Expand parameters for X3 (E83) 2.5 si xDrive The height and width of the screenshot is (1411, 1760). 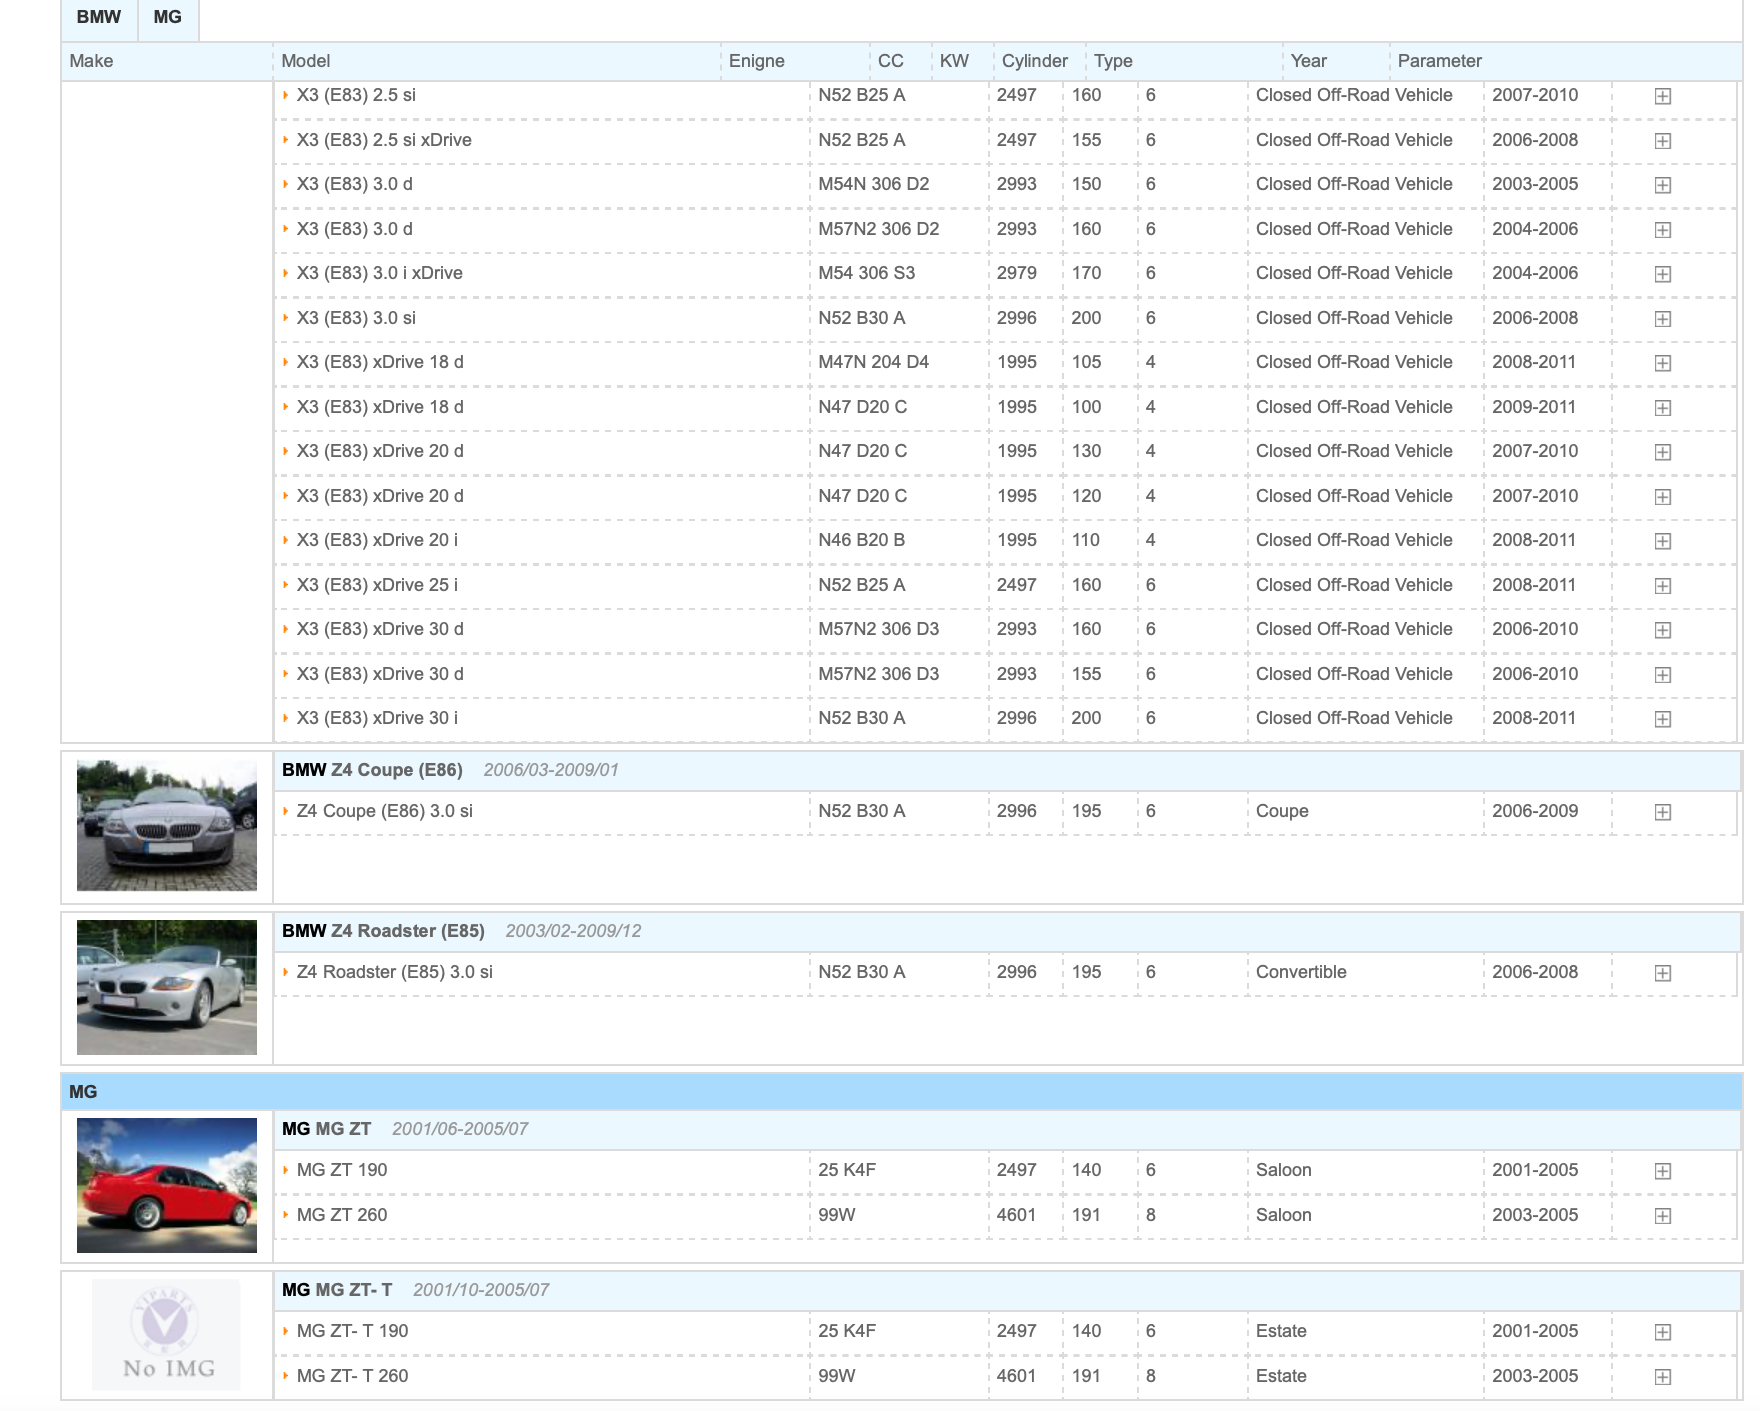[x=1662, y=141]
